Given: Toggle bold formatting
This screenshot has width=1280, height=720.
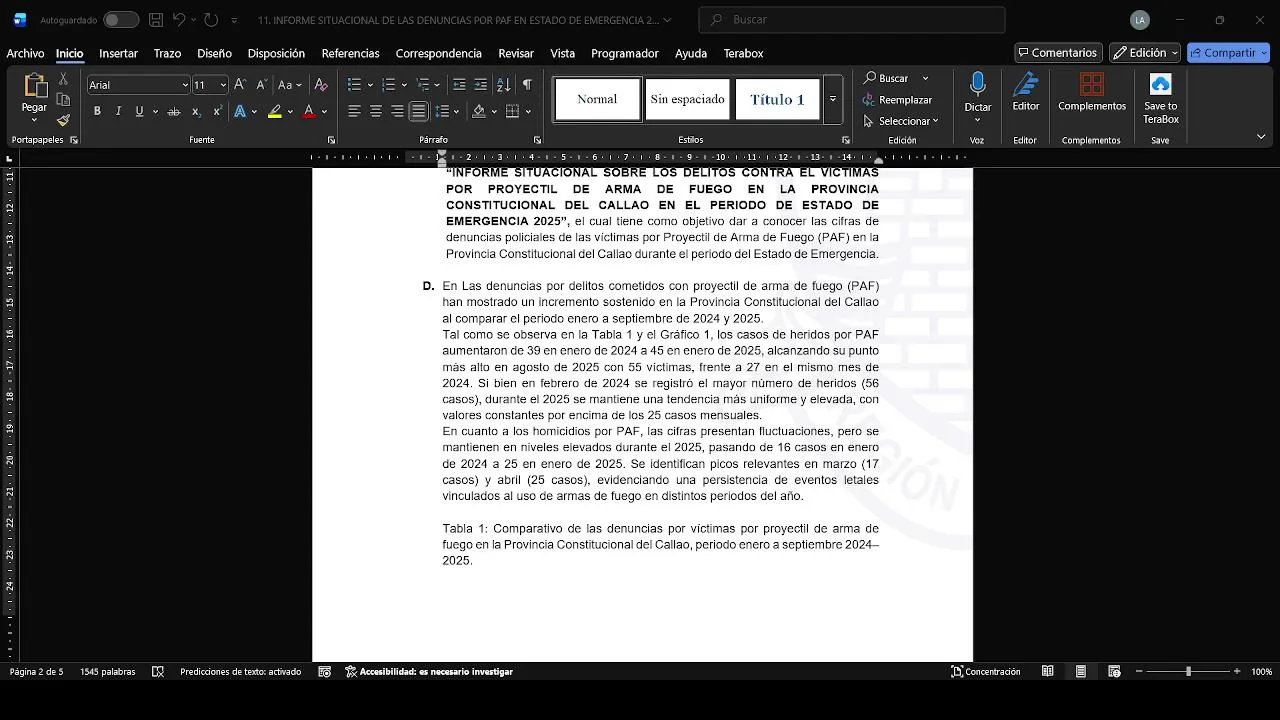Looking at the screenshot, I should 97,111.
